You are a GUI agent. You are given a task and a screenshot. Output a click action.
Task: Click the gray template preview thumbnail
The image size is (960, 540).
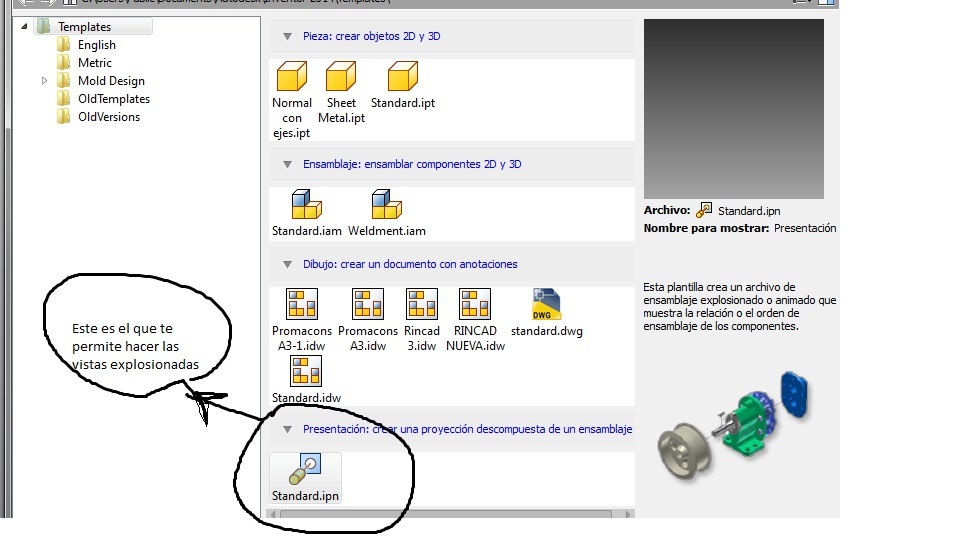point(733,109)
